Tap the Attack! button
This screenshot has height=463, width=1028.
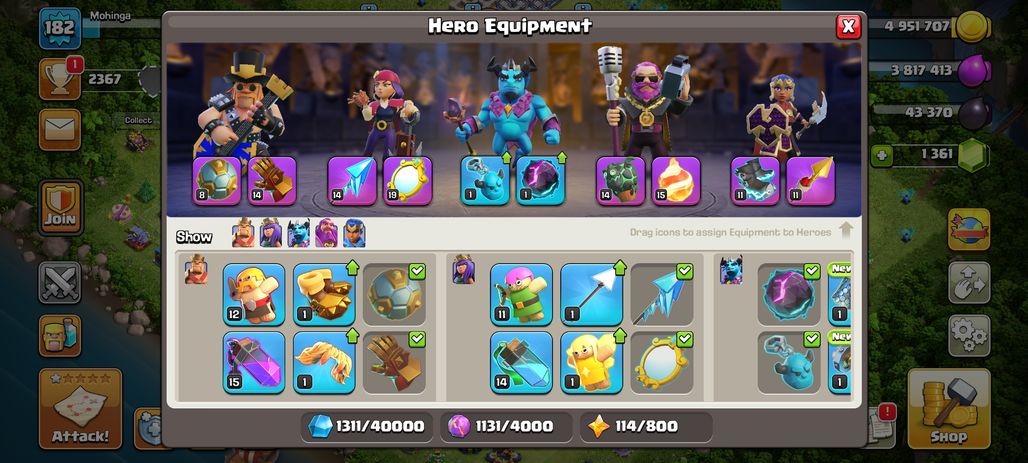[x=80, y=409]
